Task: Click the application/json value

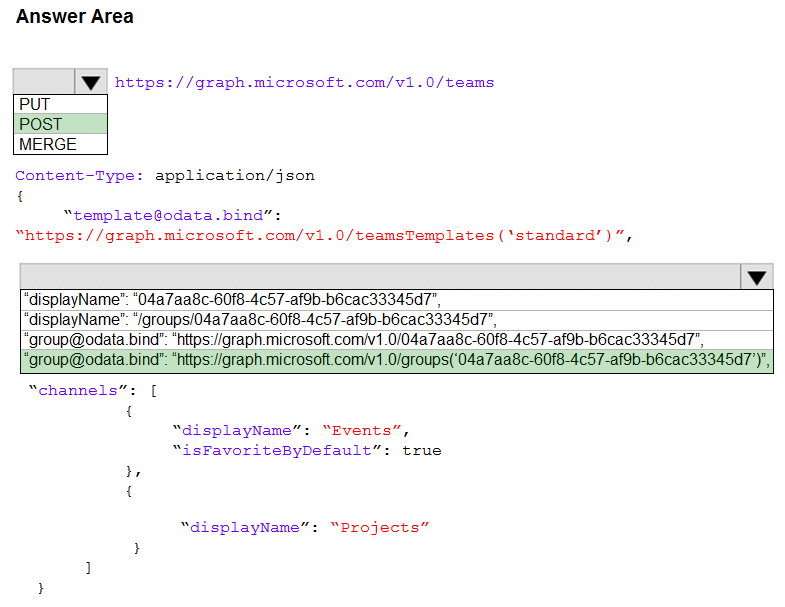Action: point(235,176)
